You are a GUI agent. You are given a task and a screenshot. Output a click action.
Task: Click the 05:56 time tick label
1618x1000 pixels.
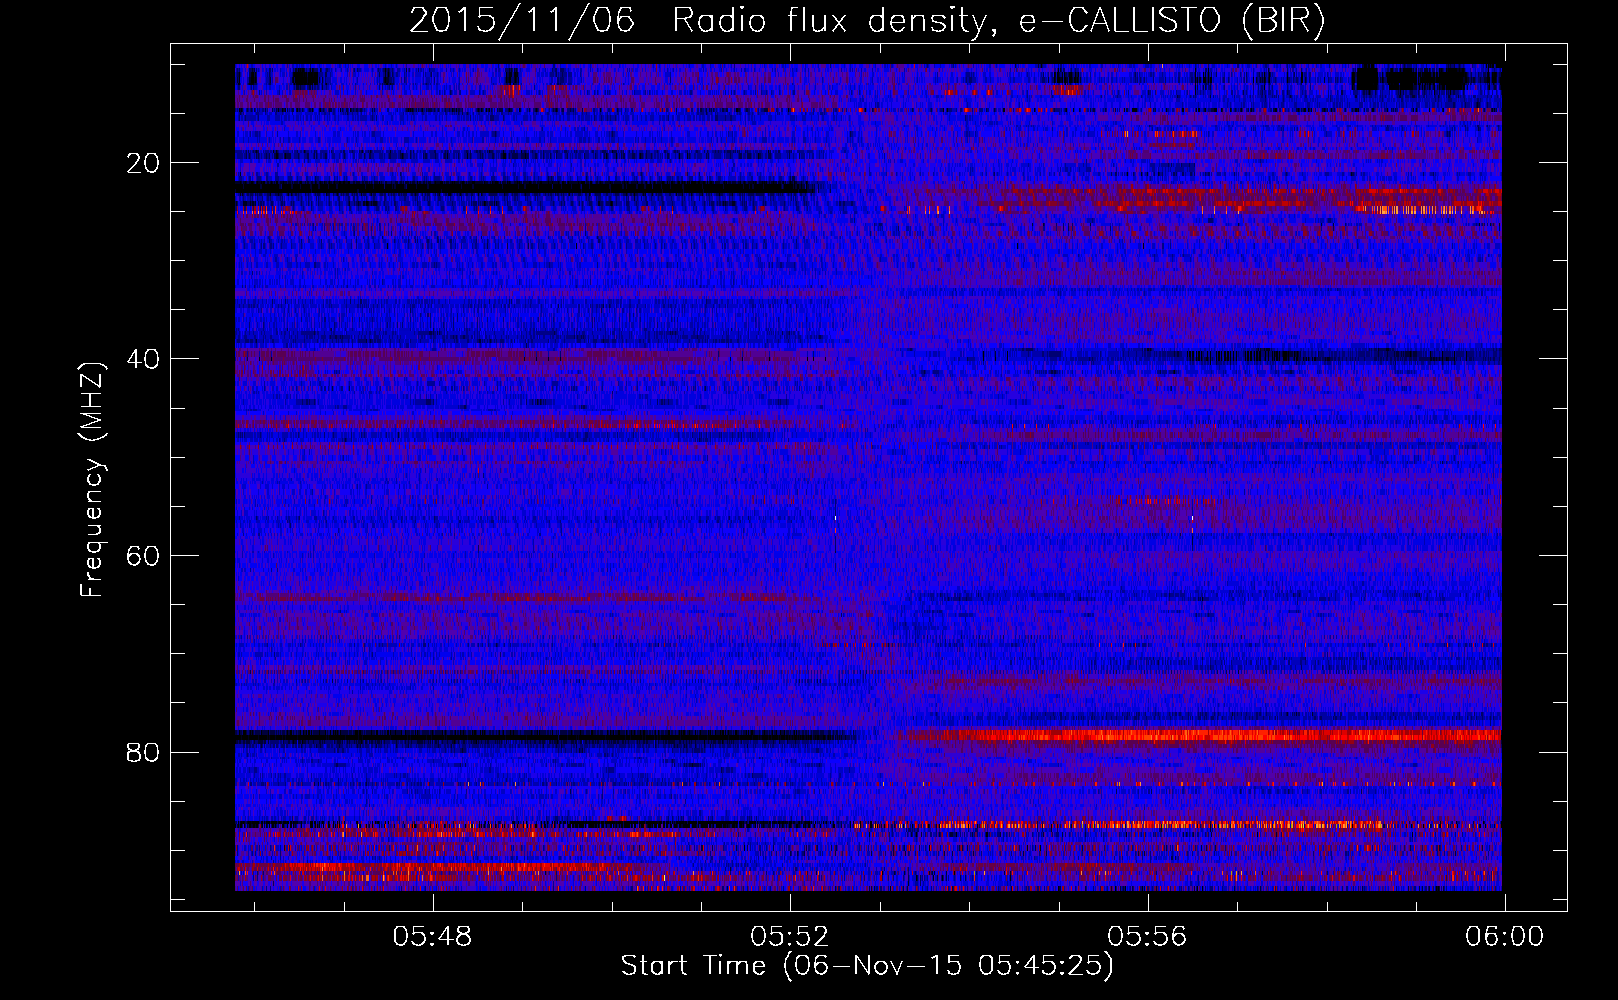pos(1148,937)
